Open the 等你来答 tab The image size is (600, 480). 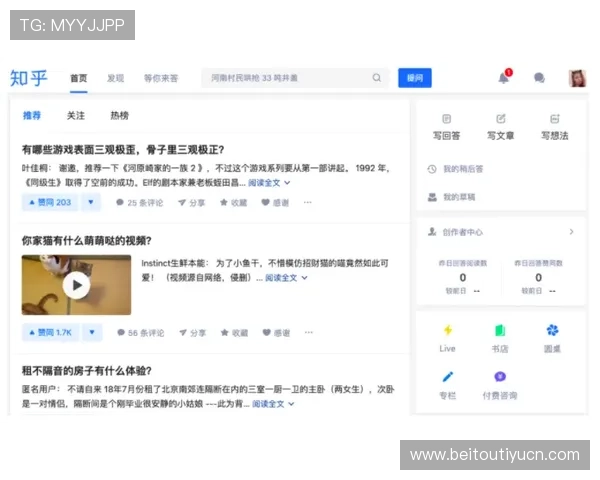coord(161,78)
